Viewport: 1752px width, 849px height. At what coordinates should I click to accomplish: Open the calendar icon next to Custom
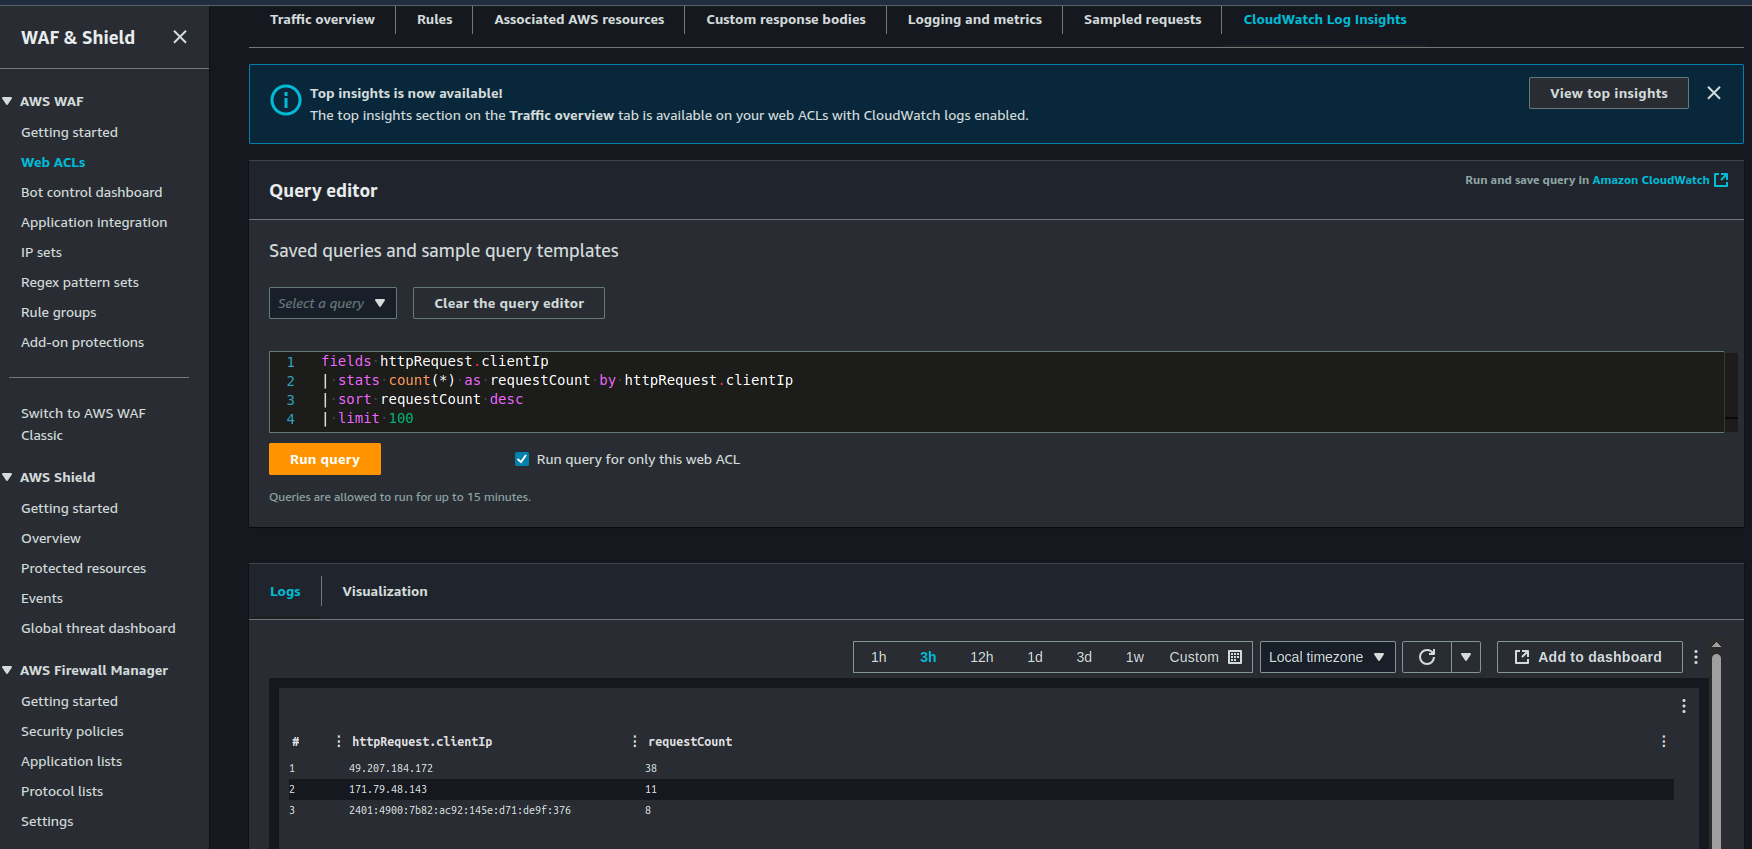[x=1235, y=657]
